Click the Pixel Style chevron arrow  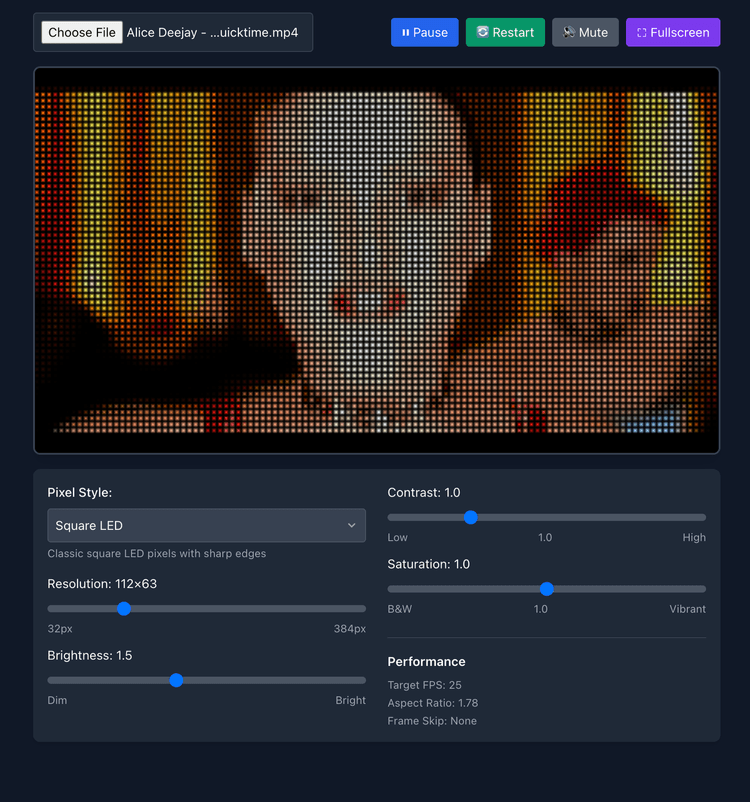pyautogui.click(x=351, y=525)
